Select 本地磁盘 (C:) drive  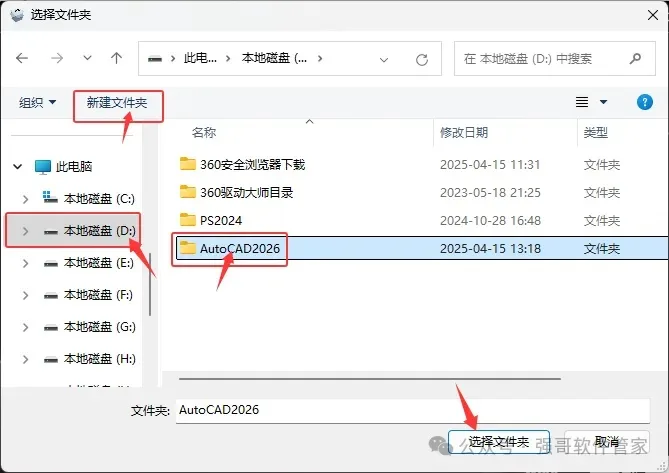(99, 199)
